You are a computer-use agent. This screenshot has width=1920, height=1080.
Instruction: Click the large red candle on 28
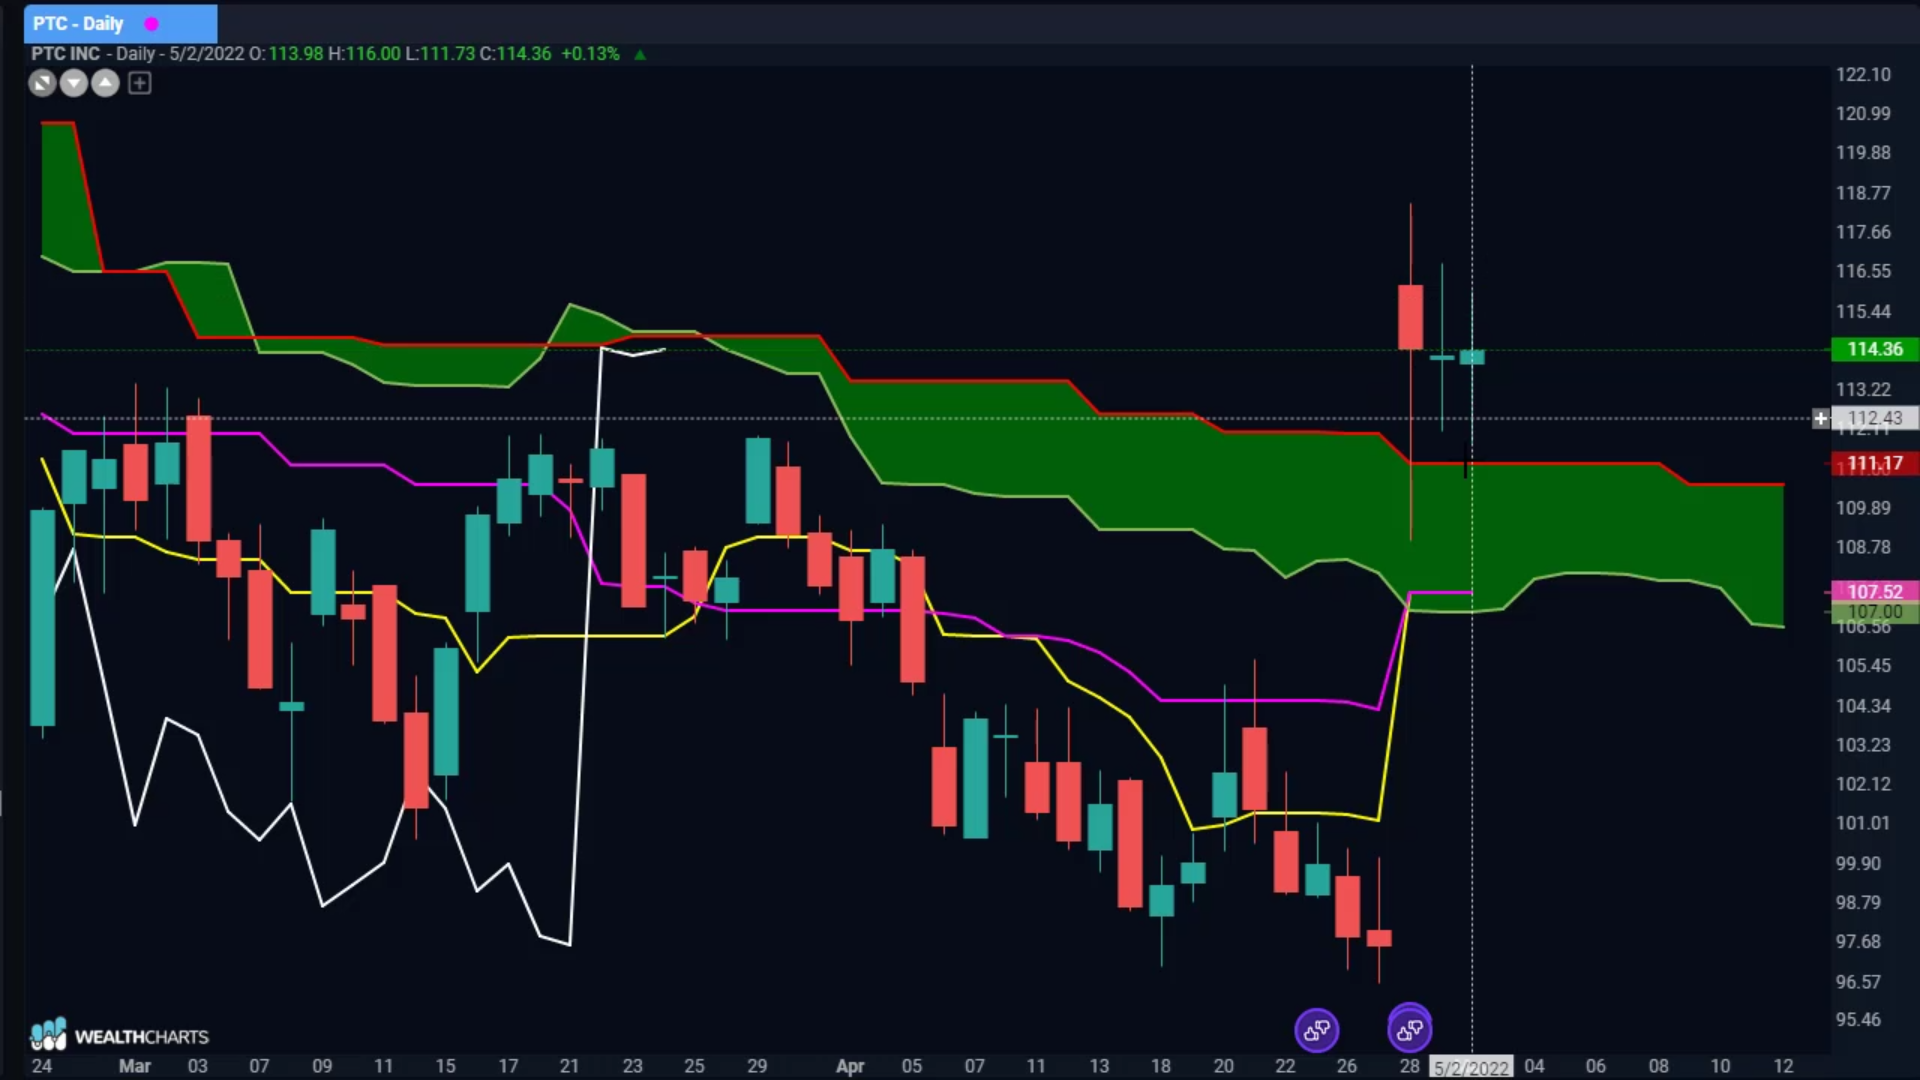[1410, 317]
